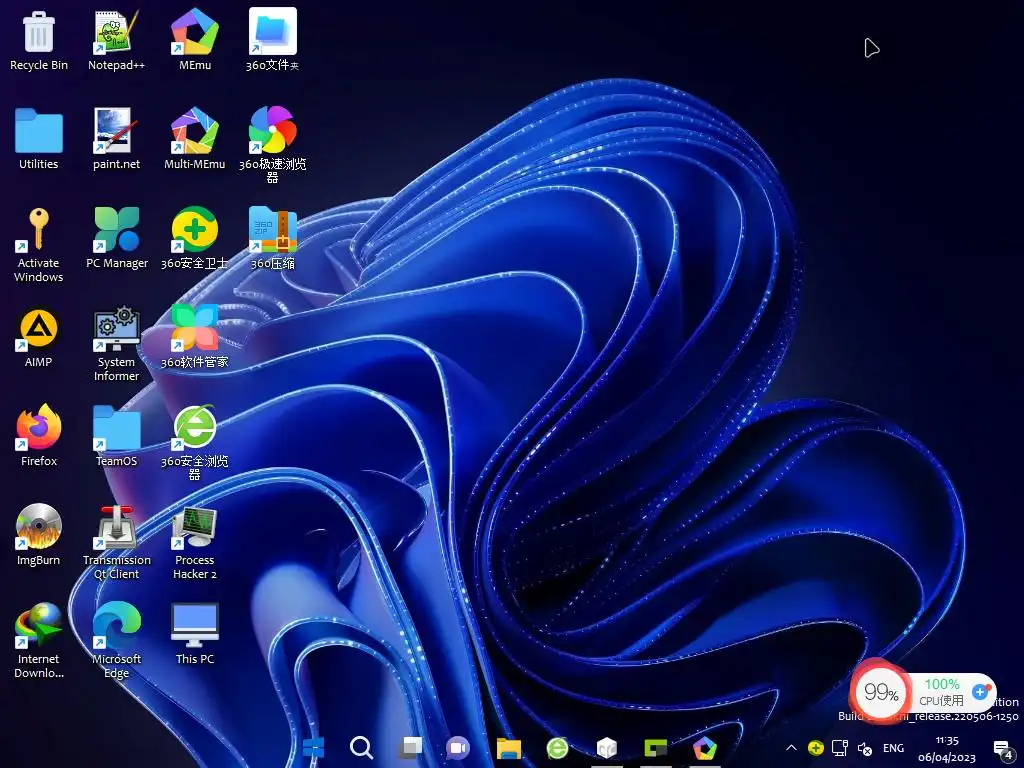Select the Transmission Qt Client shortcut

pyautogui.click(x=116, y=542)
